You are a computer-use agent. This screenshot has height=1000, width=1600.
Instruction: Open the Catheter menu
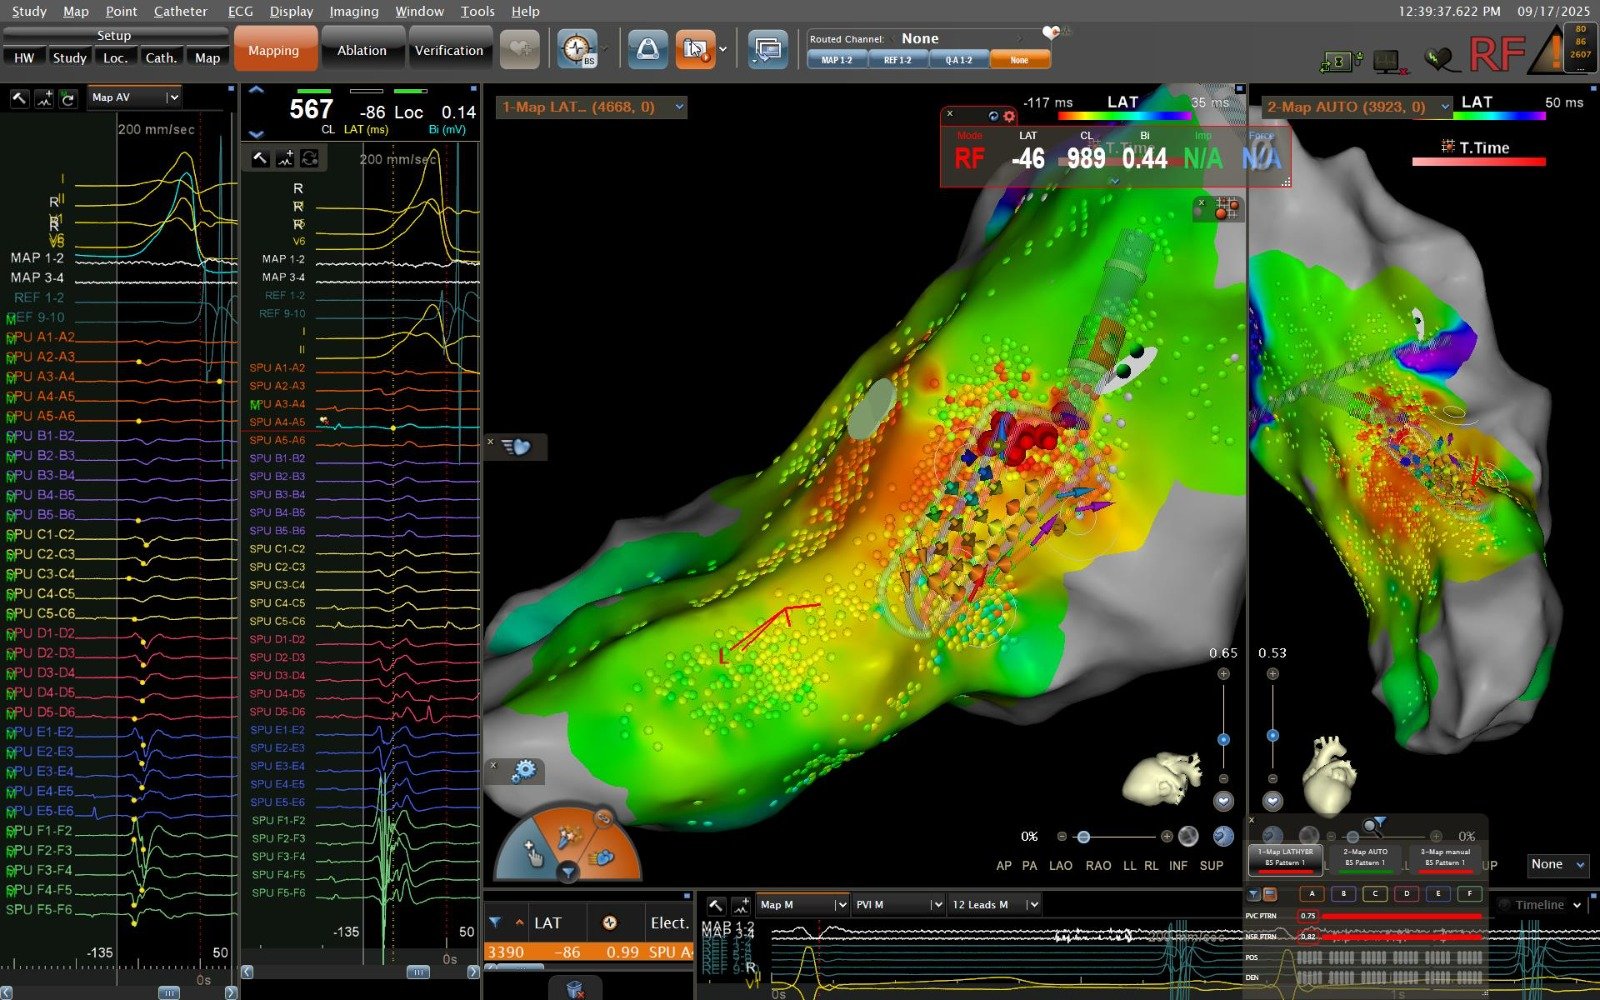(180, 11)
